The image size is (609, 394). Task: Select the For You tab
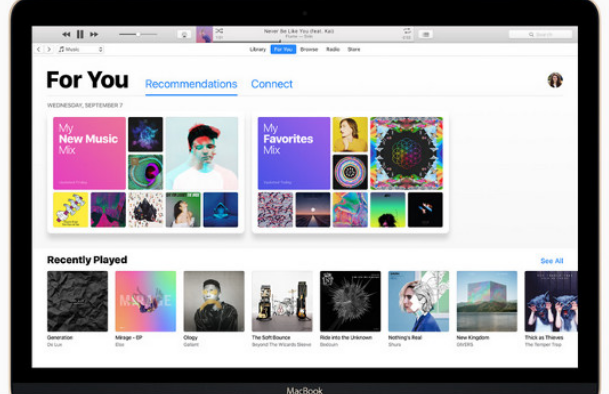coord(283,49)
